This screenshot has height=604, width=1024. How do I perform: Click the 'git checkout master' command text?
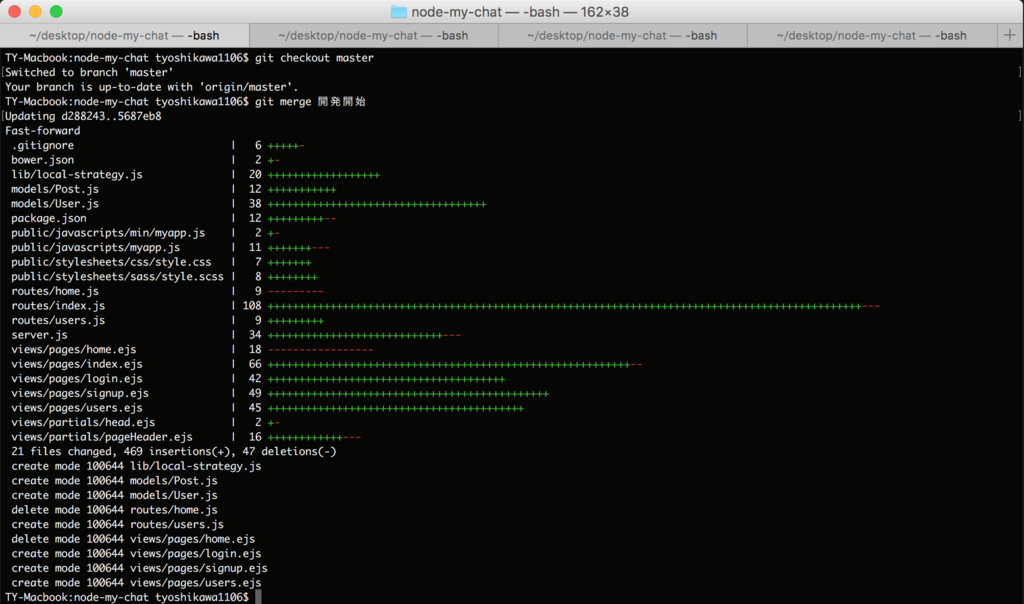pos(314,57)
